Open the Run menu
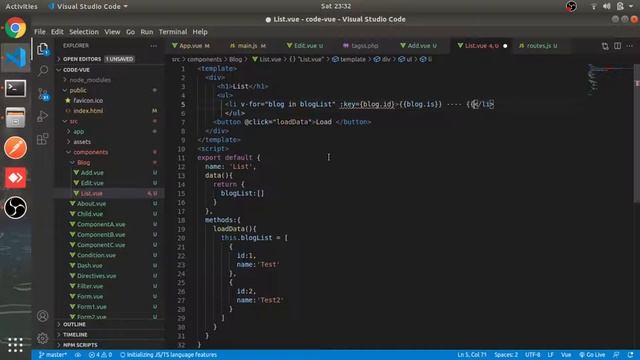 (147, 32)
